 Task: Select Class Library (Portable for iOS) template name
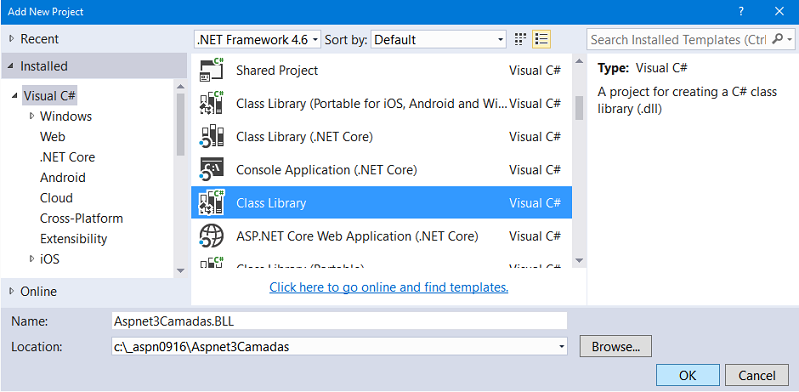pyautogui.click(x=372, y=103)
